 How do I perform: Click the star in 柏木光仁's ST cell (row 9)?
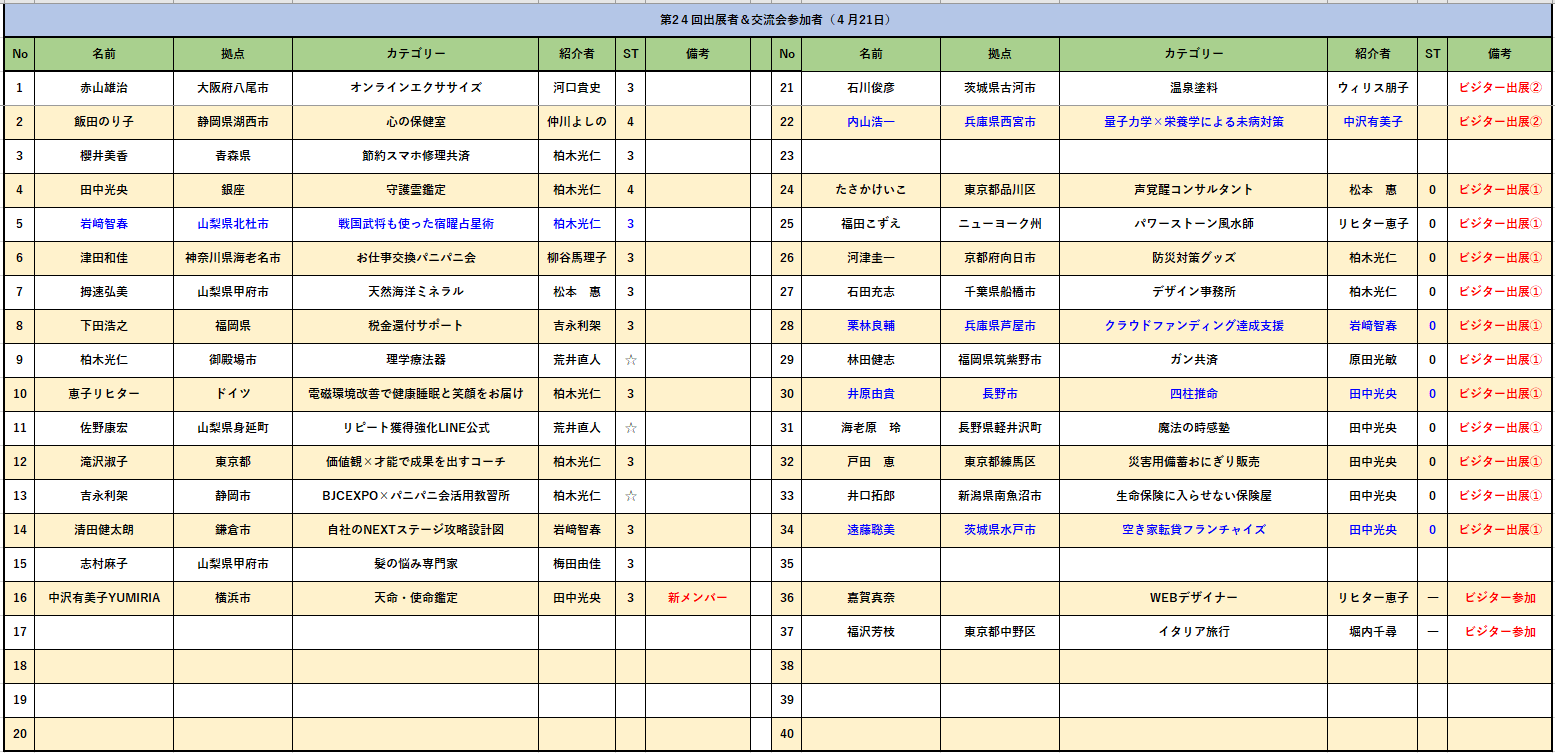[x=630, y=360]
